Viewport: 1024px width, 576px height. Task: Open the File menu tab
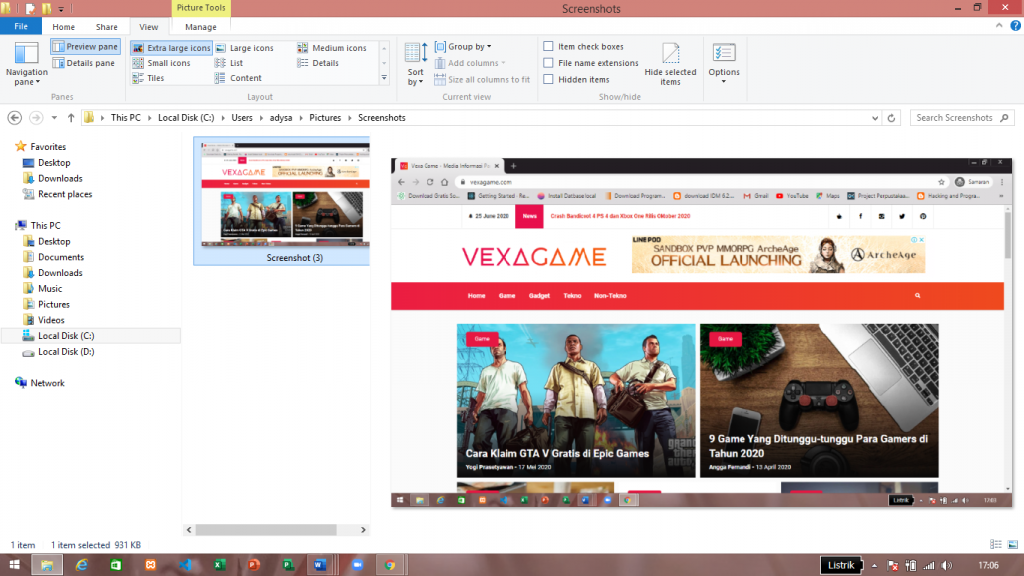click(x=21, y=27)
